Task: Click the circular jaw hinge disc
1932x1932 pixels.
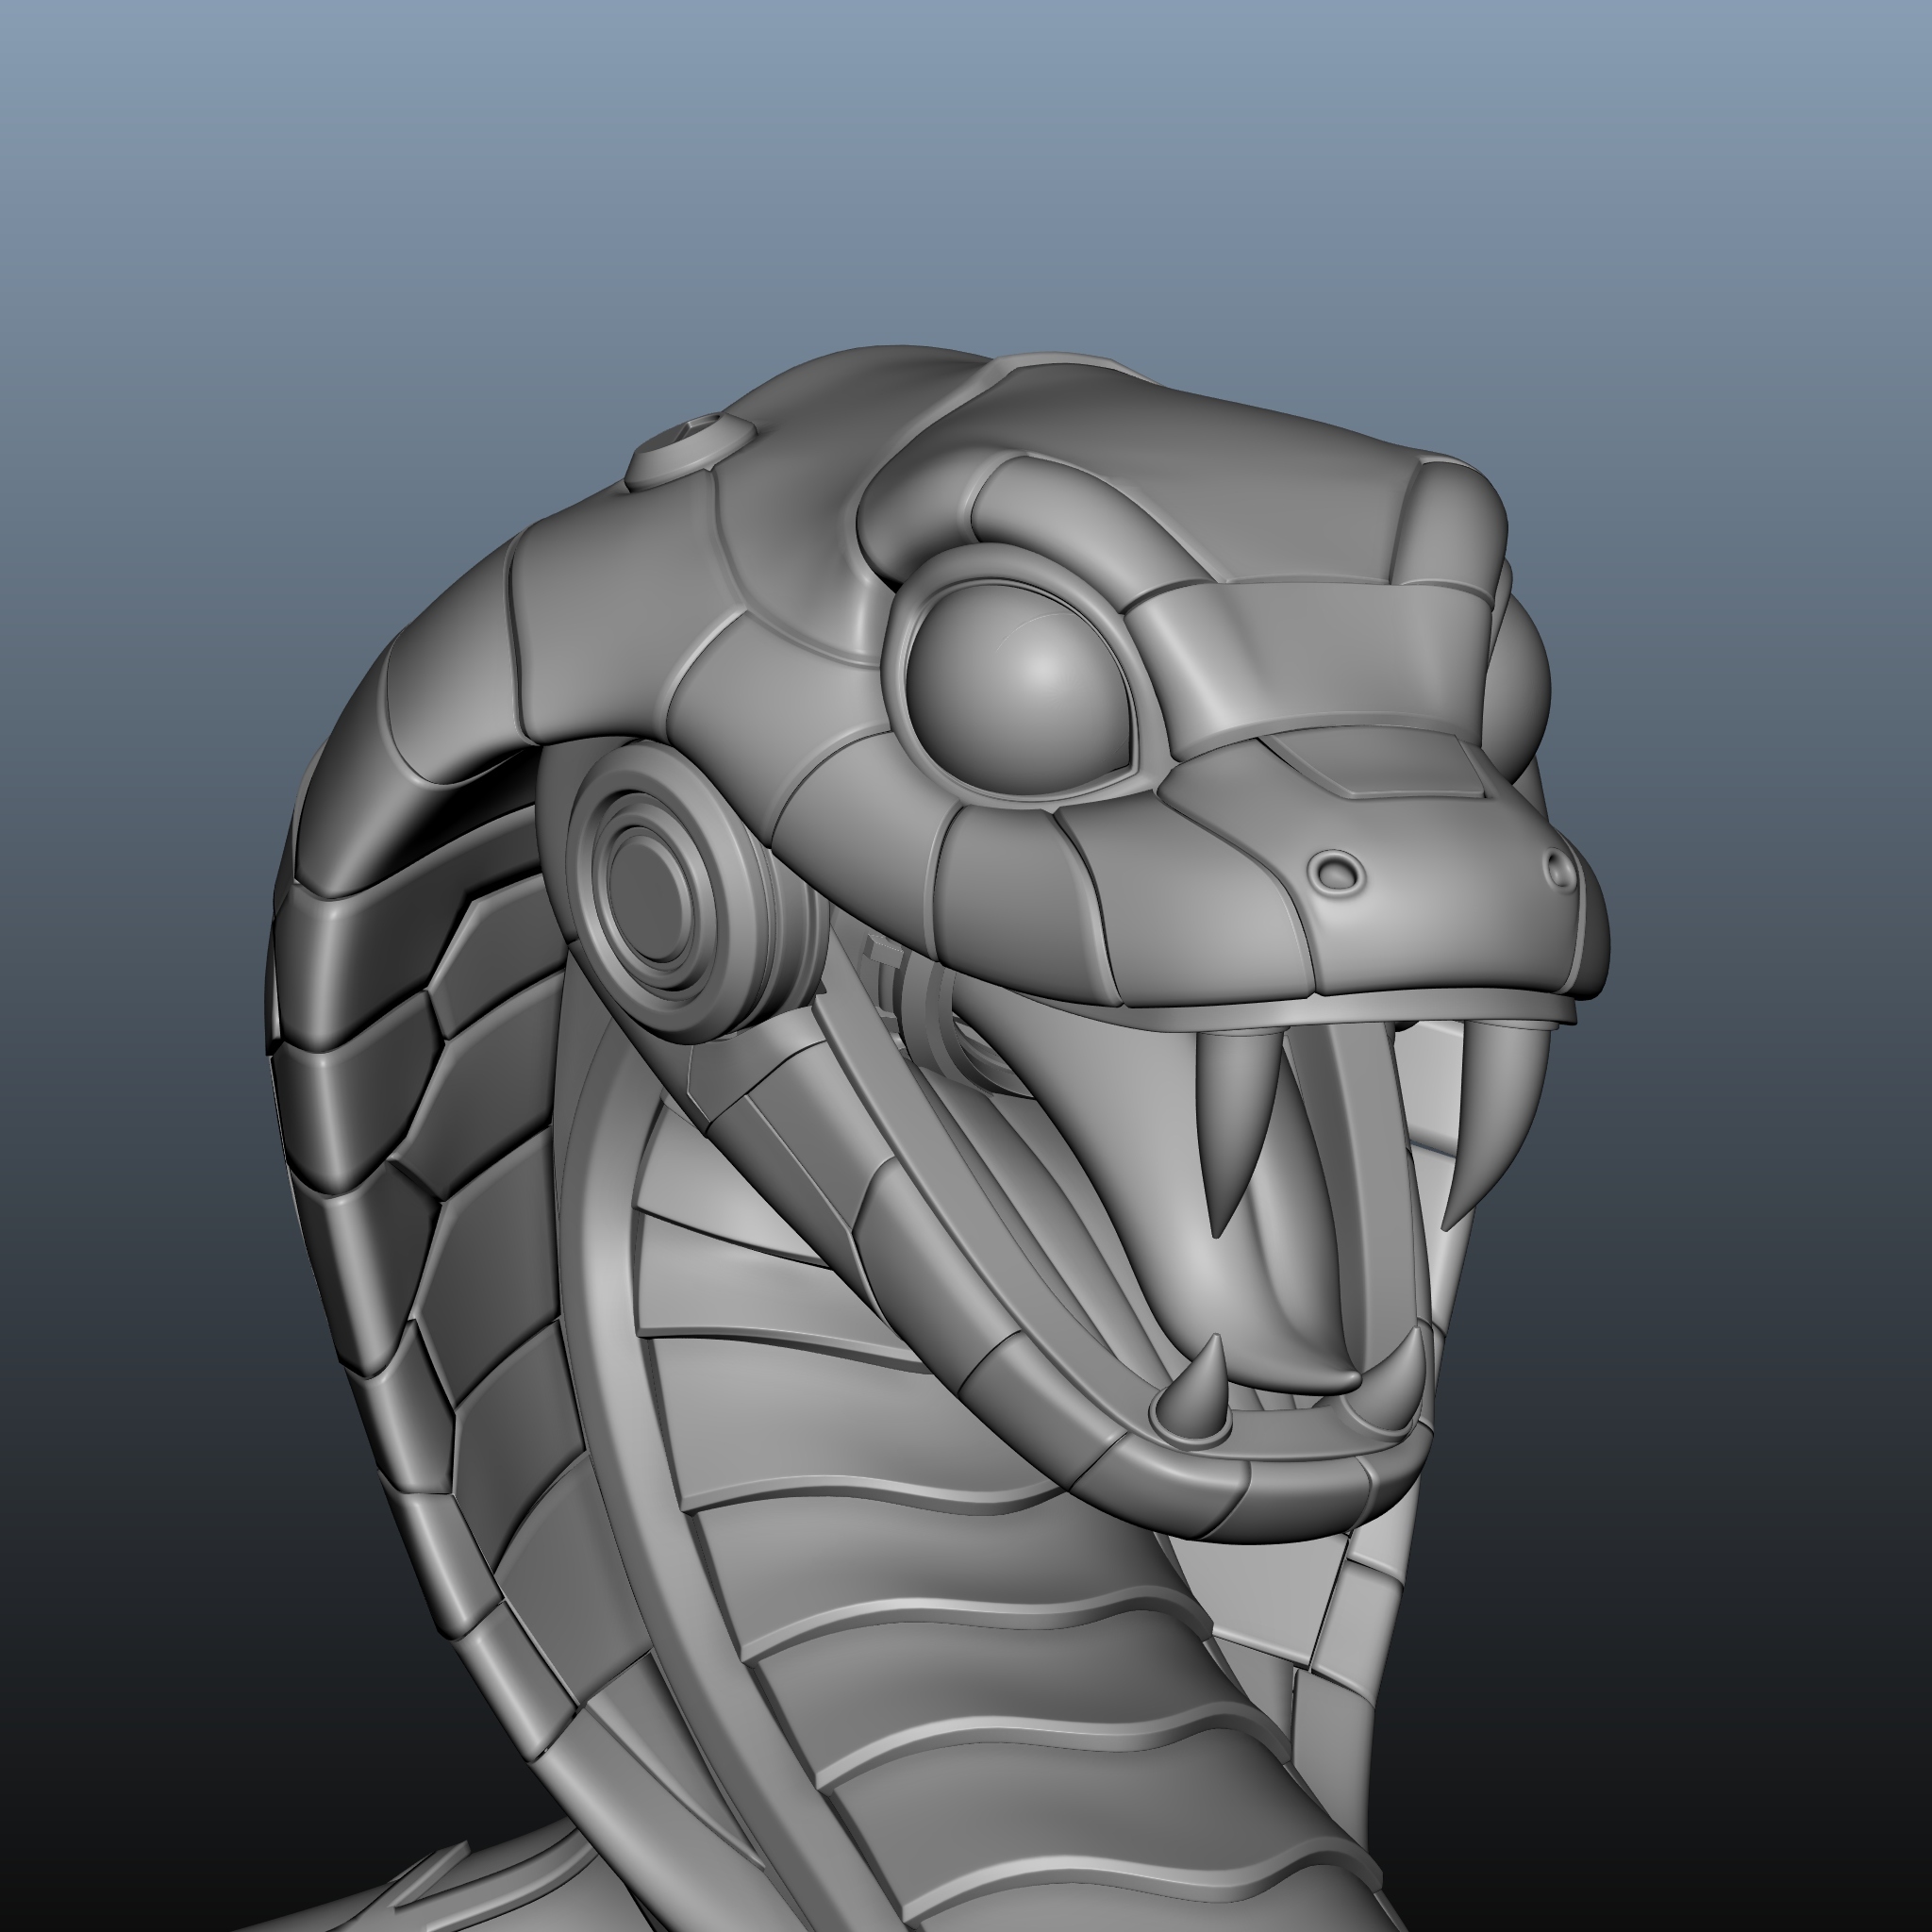Action: coord(652,899)
